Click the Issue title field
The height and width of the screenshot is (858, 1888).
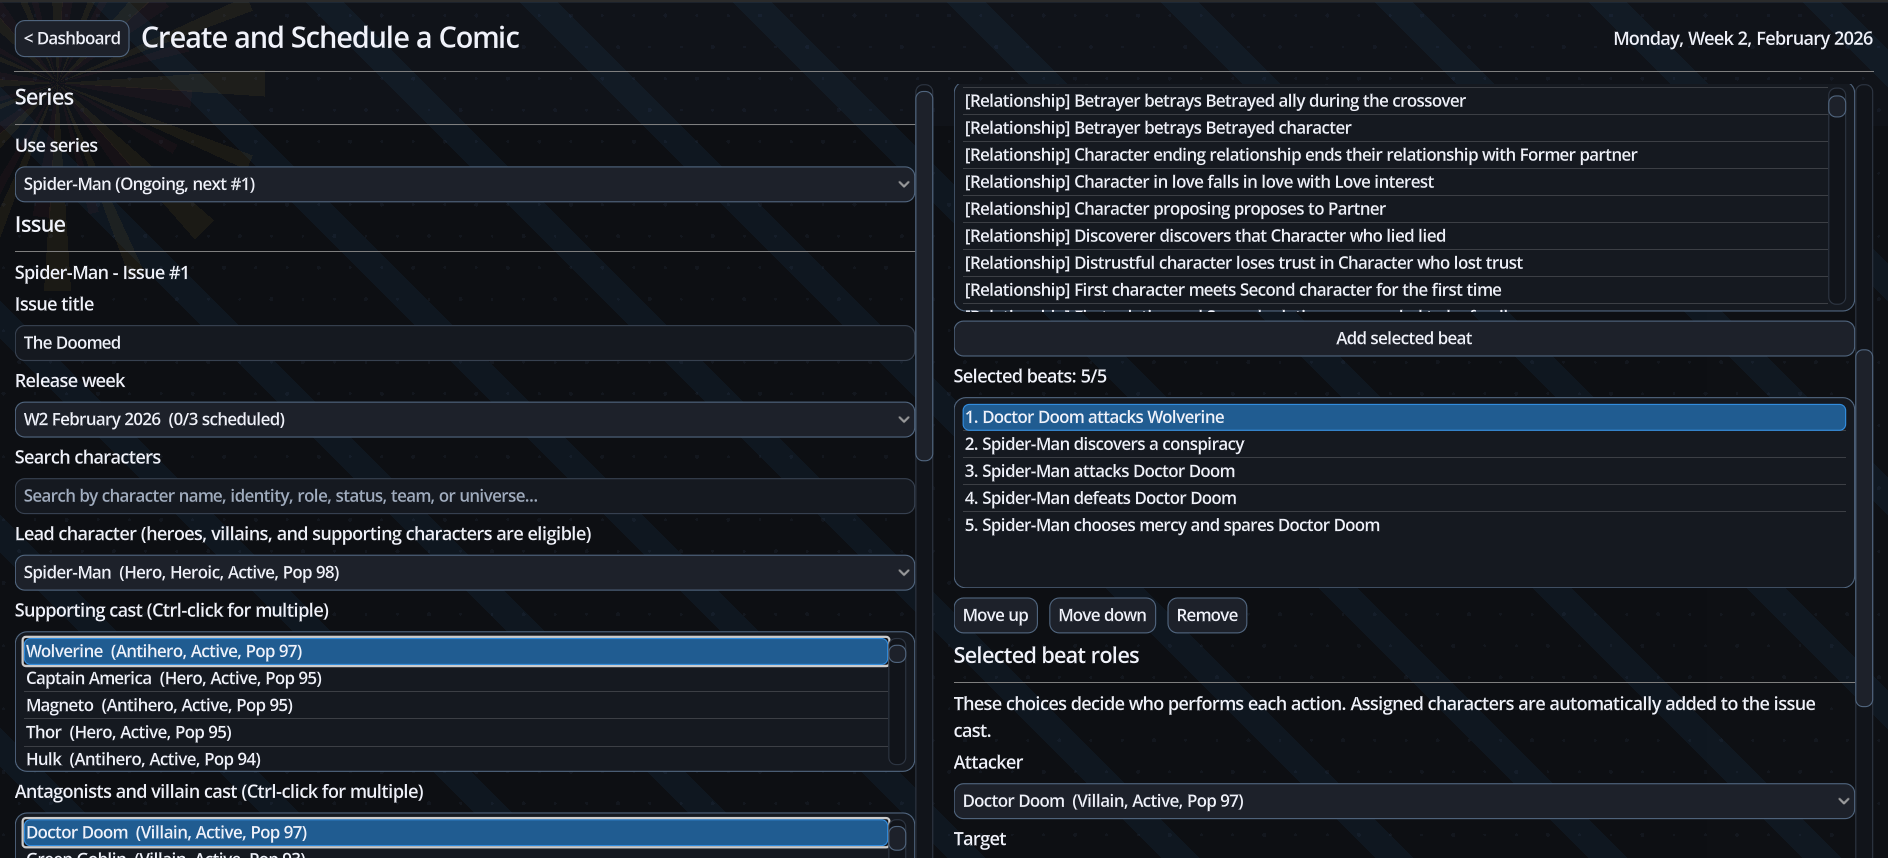pyautogui.click(x=464, y=343)
